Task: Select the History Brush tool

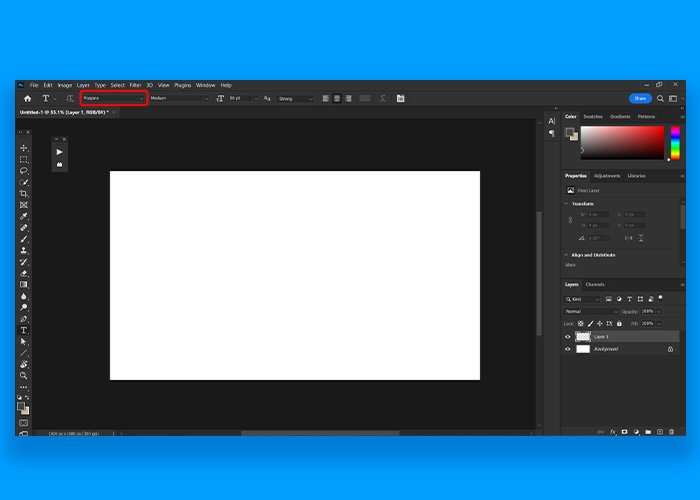Action: tap(24, 262)
